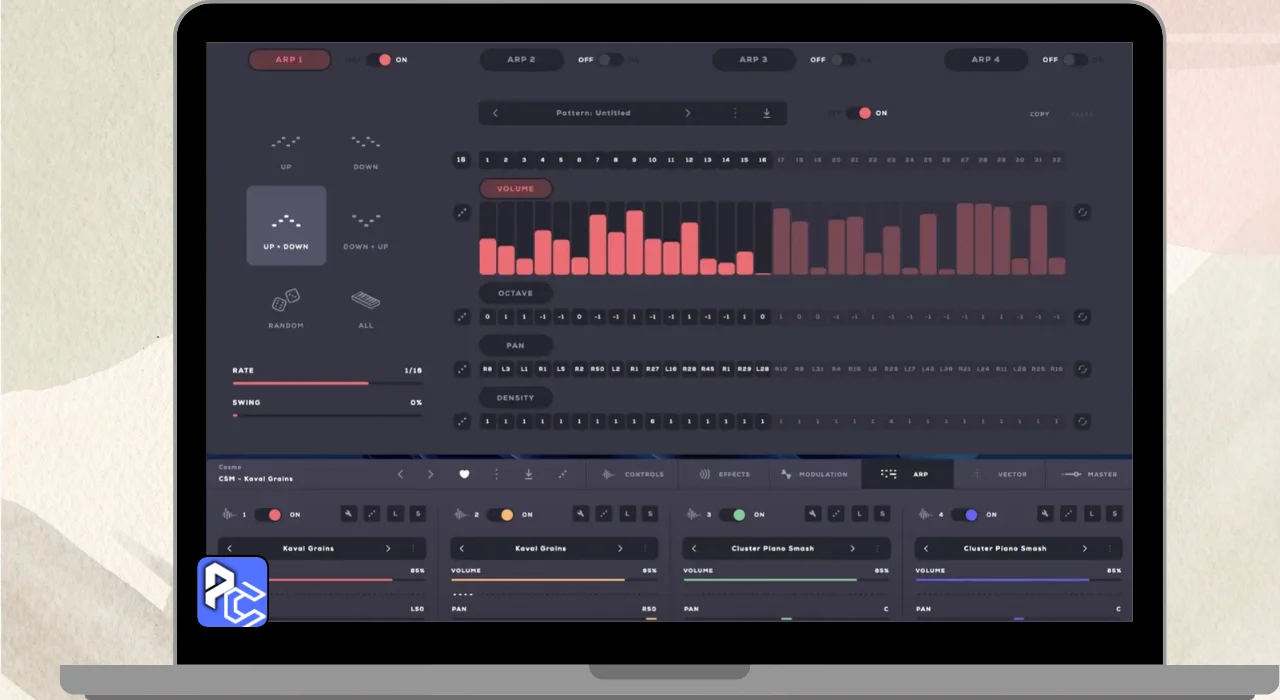Select the DOWN arpeggio mode icon
1280x700 pixels.
(x=366, y=142)
